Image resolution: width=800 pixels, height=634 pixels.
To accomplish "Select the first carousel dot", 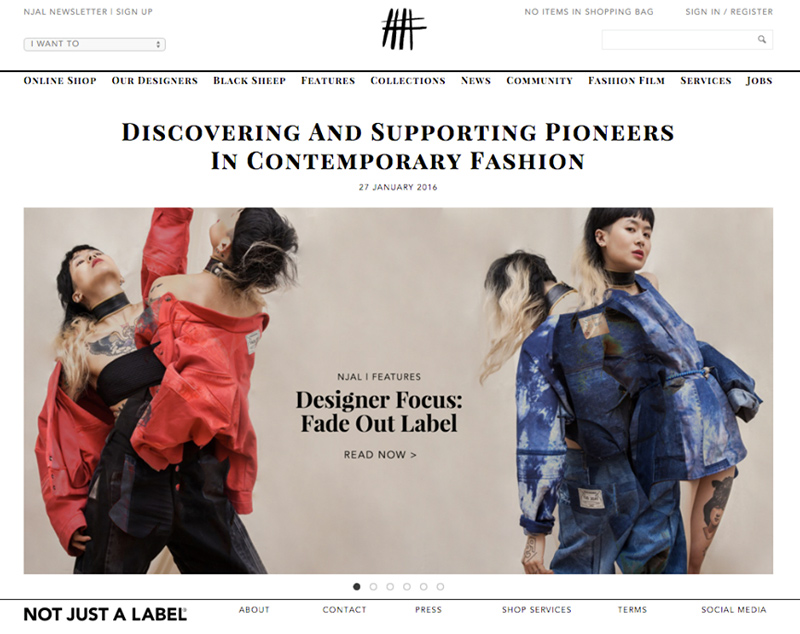I will (x=357, y=587).
